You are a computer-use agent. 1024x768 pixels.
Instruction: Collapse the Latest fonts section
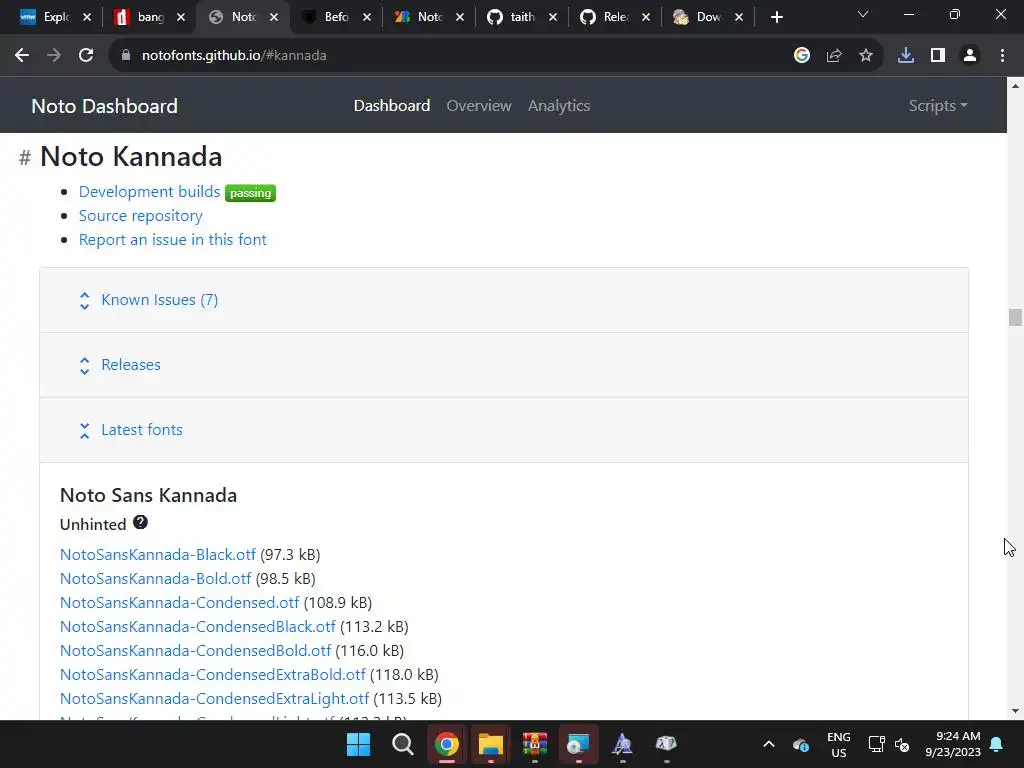click(x=142, y=430)
